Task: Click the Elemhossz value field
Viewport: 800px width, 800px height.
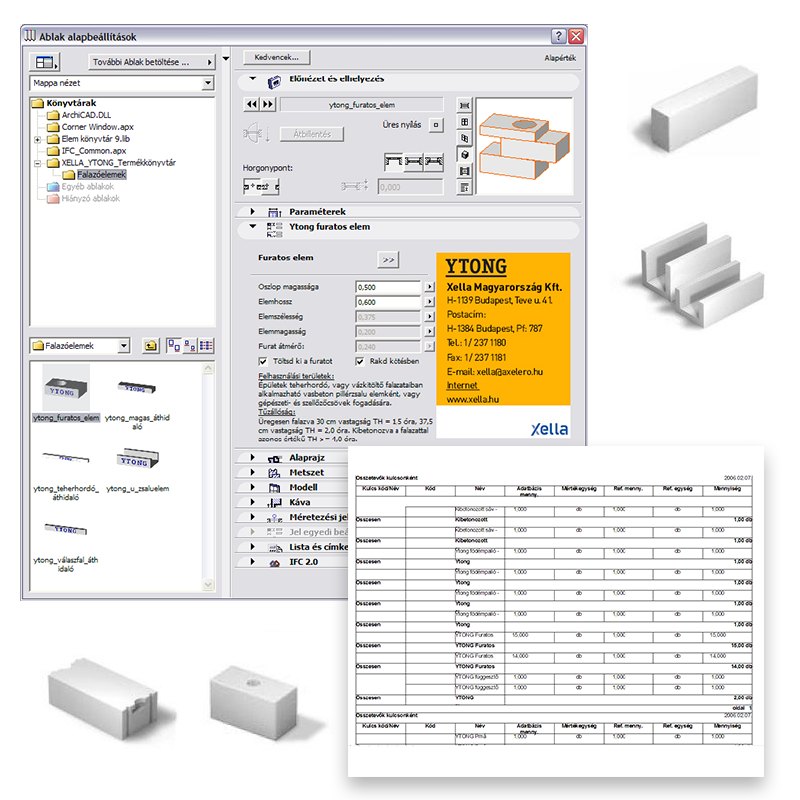Action: coord(388,302)
